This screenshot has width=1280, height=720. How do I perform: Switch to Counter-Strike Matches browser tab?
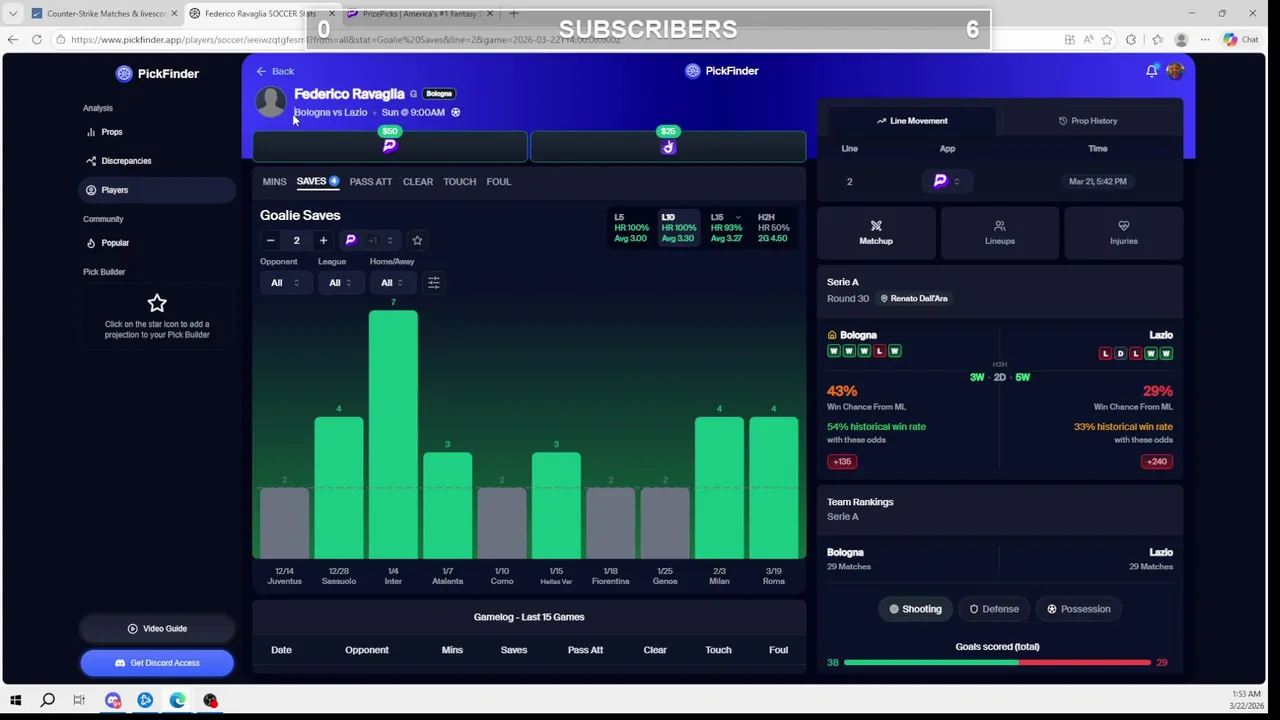[103, 13]
